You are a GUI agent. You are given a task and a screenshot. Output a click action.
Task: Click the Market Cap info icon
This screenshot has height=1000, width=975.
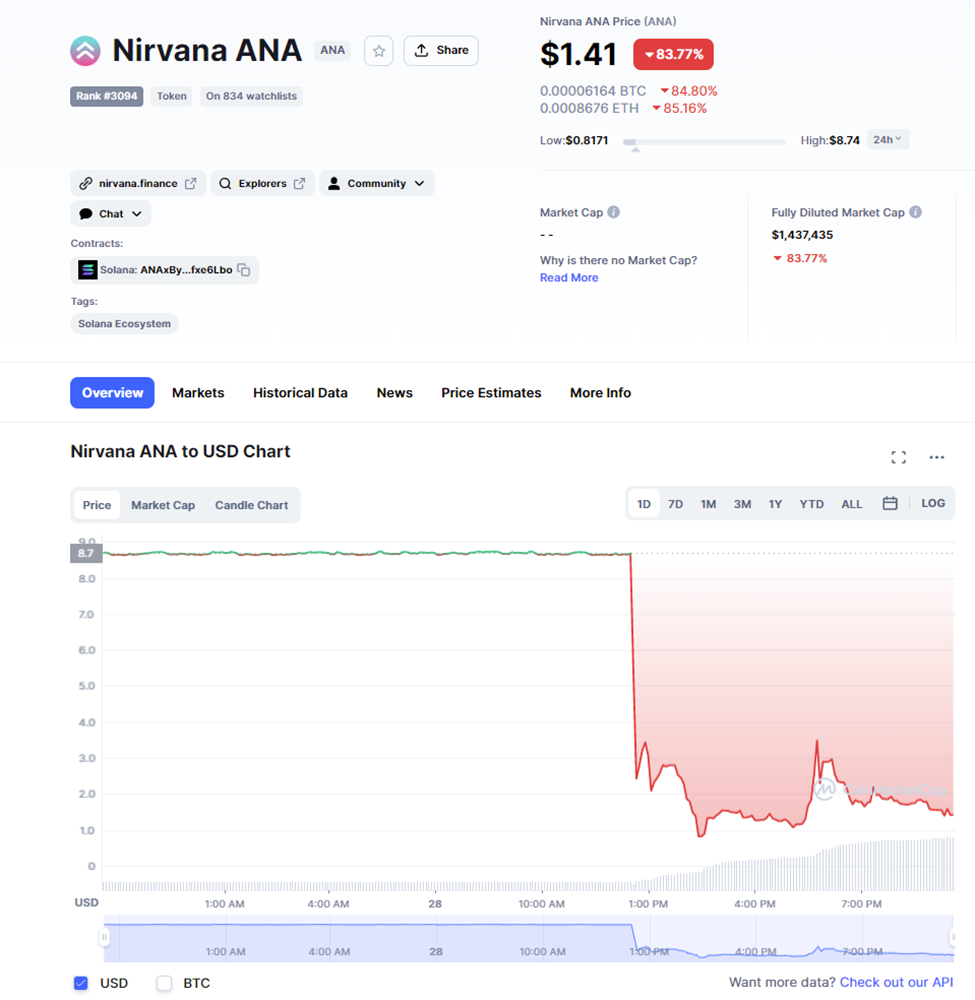coord(614,212)
